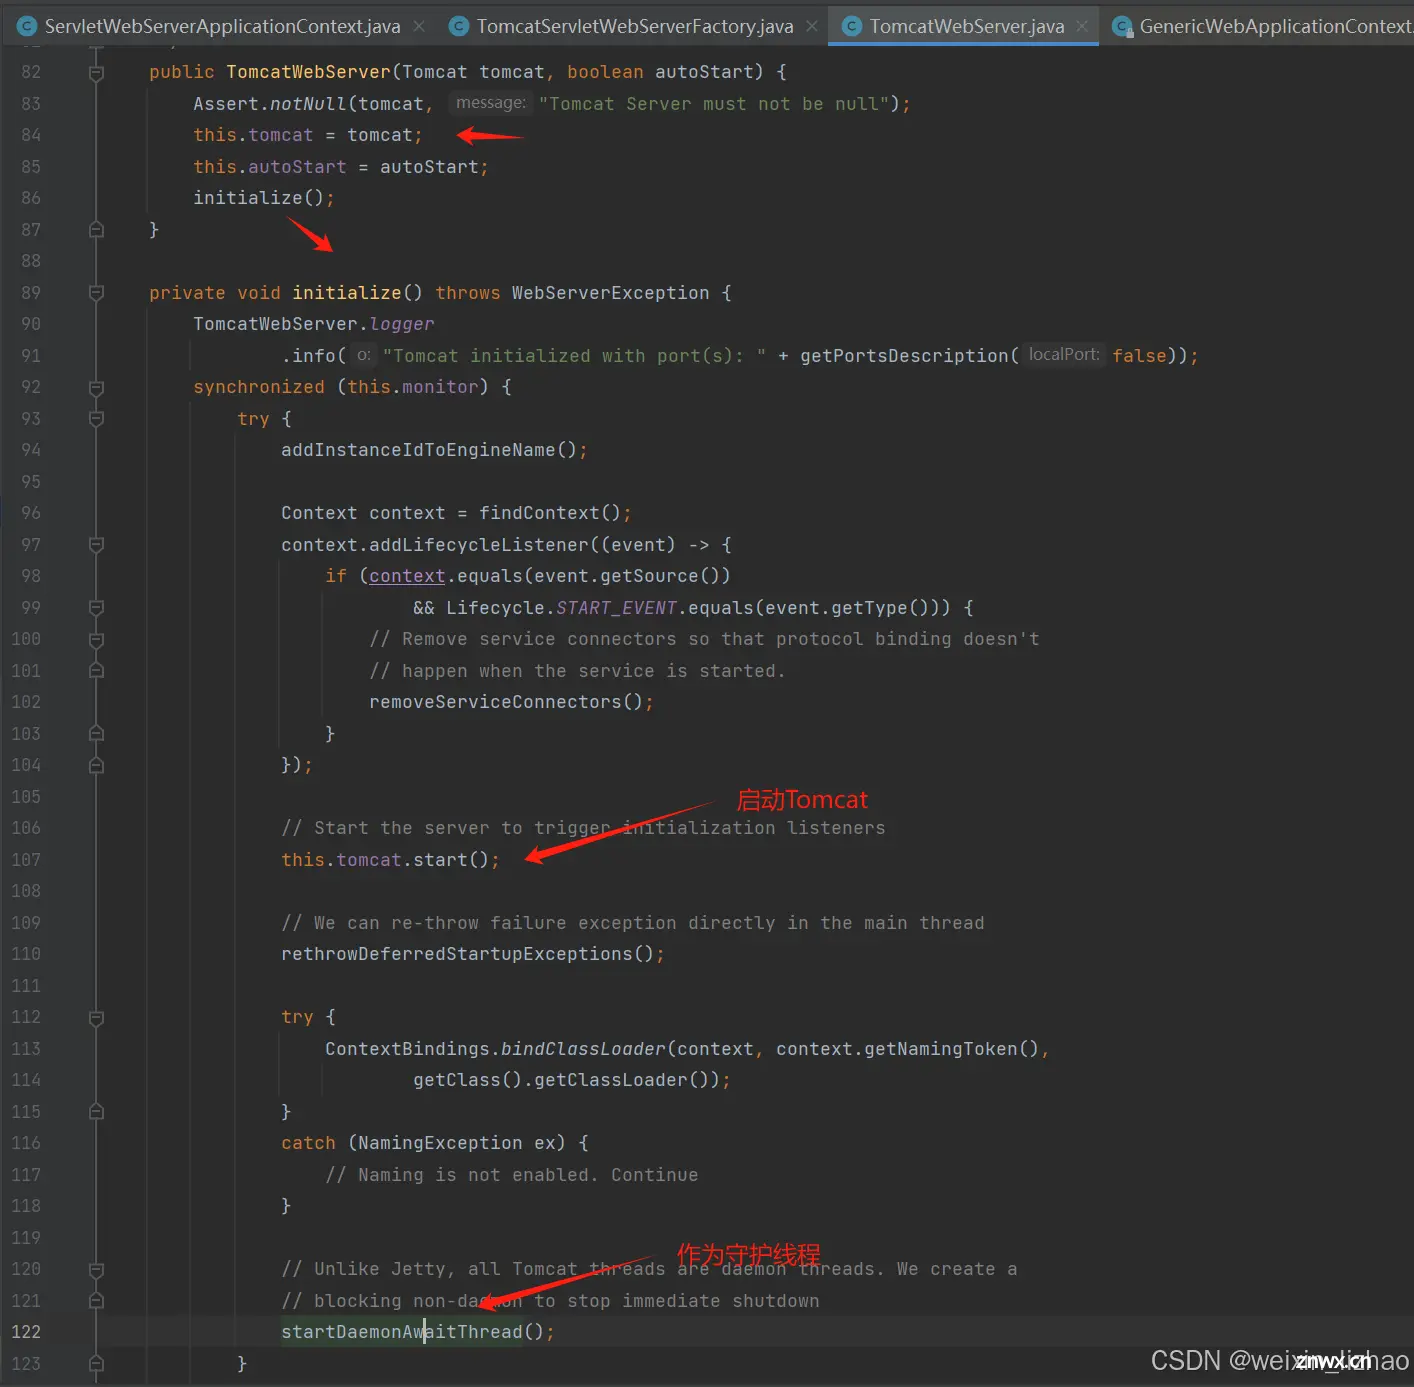This screenshot has width=1414, height=1387.
Task: Click line number 107 in gutter
Action: [26, 860]
